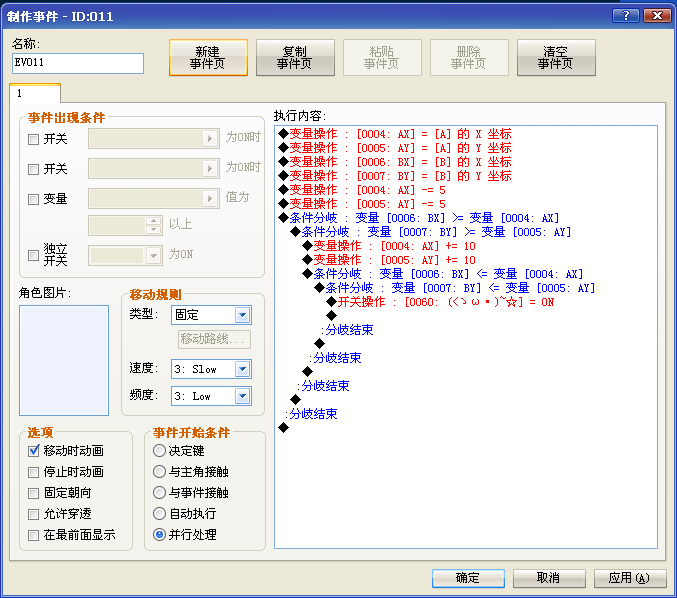Uncheck the 移动时动画 option

click(33, 451)
